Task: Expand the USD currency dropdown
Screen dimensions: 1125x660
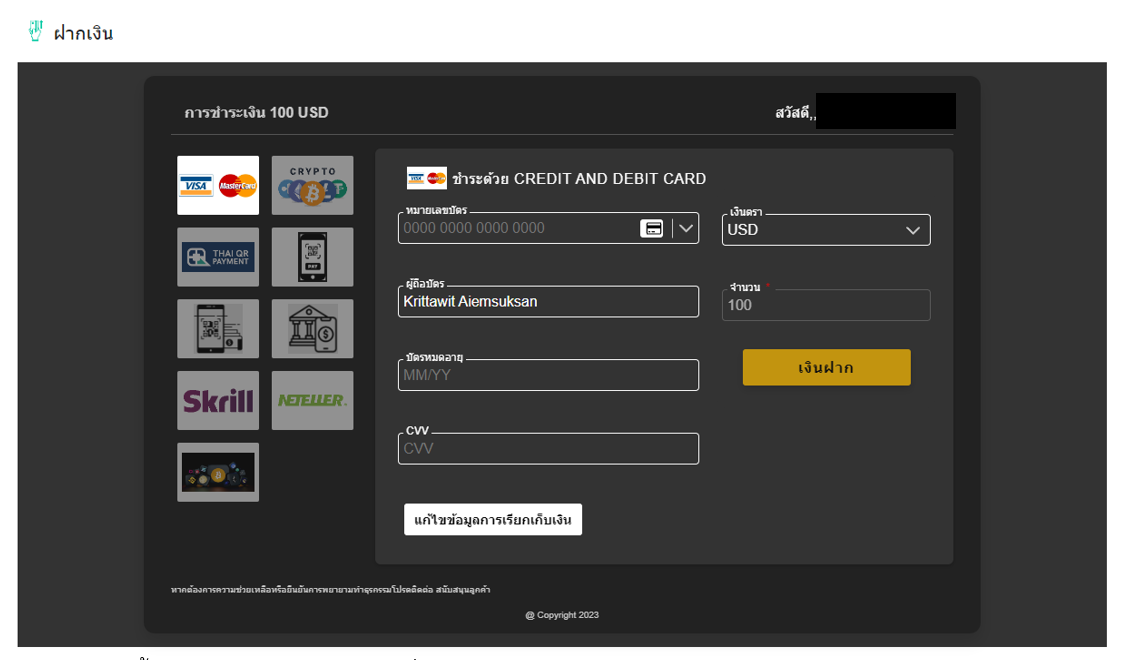Action: pyautogui.click(x=912, y=230)
